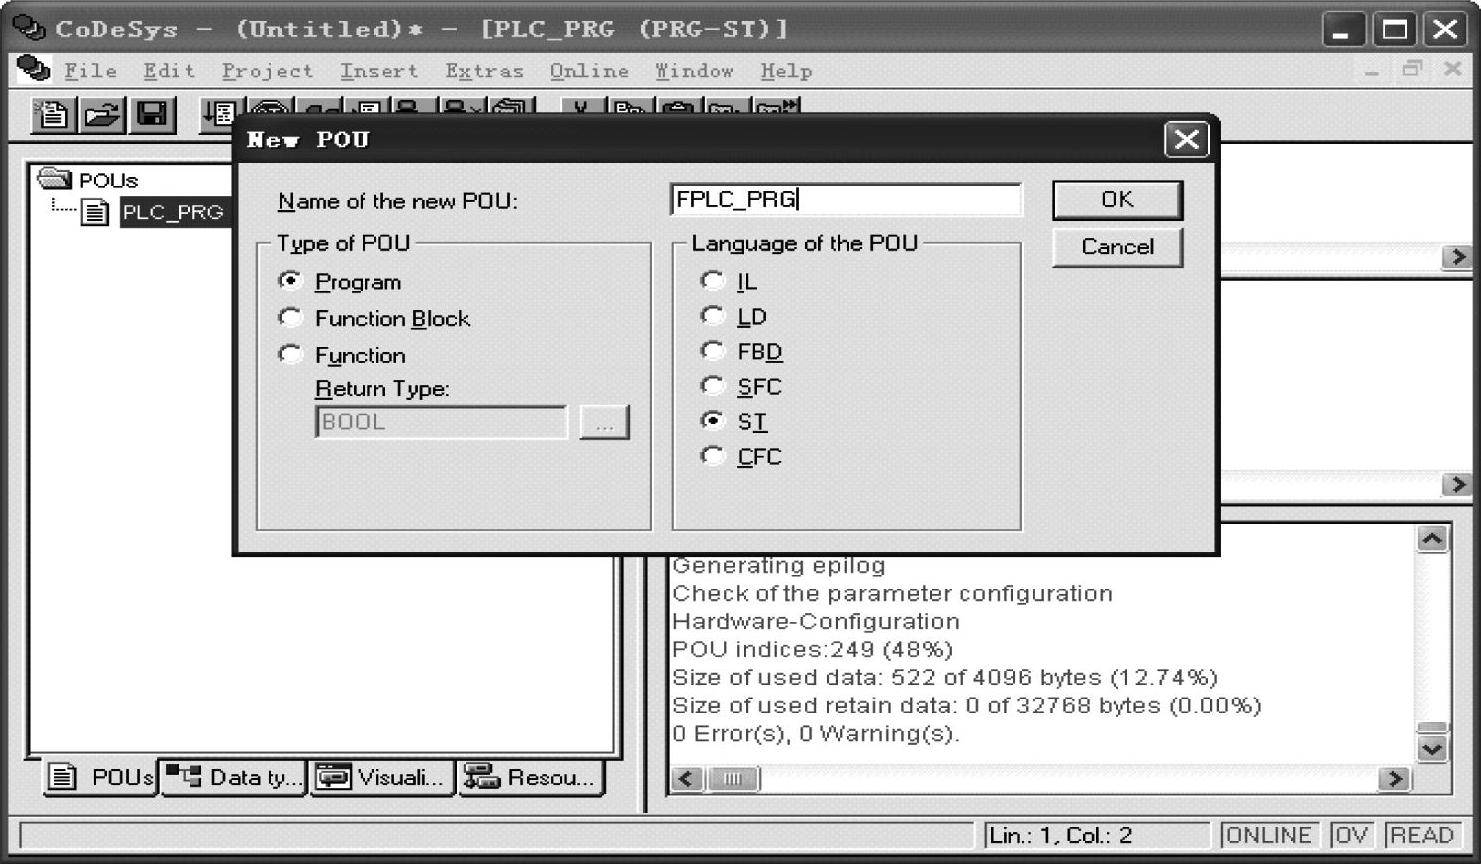This screenshot has width=1481, height=864.
Task: Click the 'POU indices:249 (48%)' message
Action: click(x=812, y=650)
